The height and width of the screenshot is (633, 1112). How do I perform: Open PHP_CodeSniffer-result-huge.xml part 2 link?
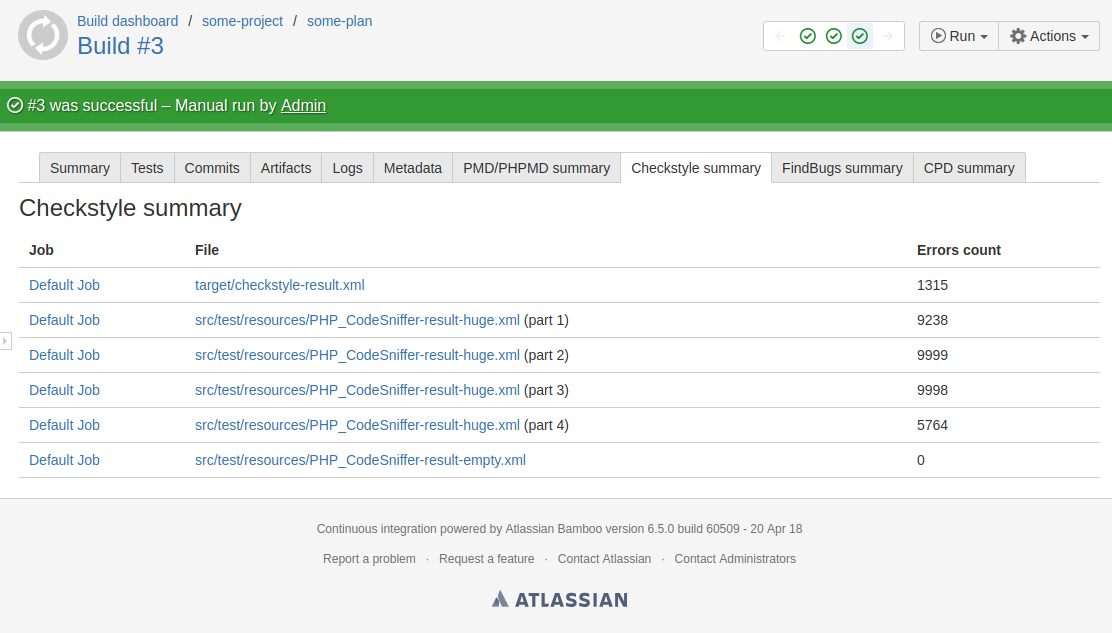coord(357,355)
